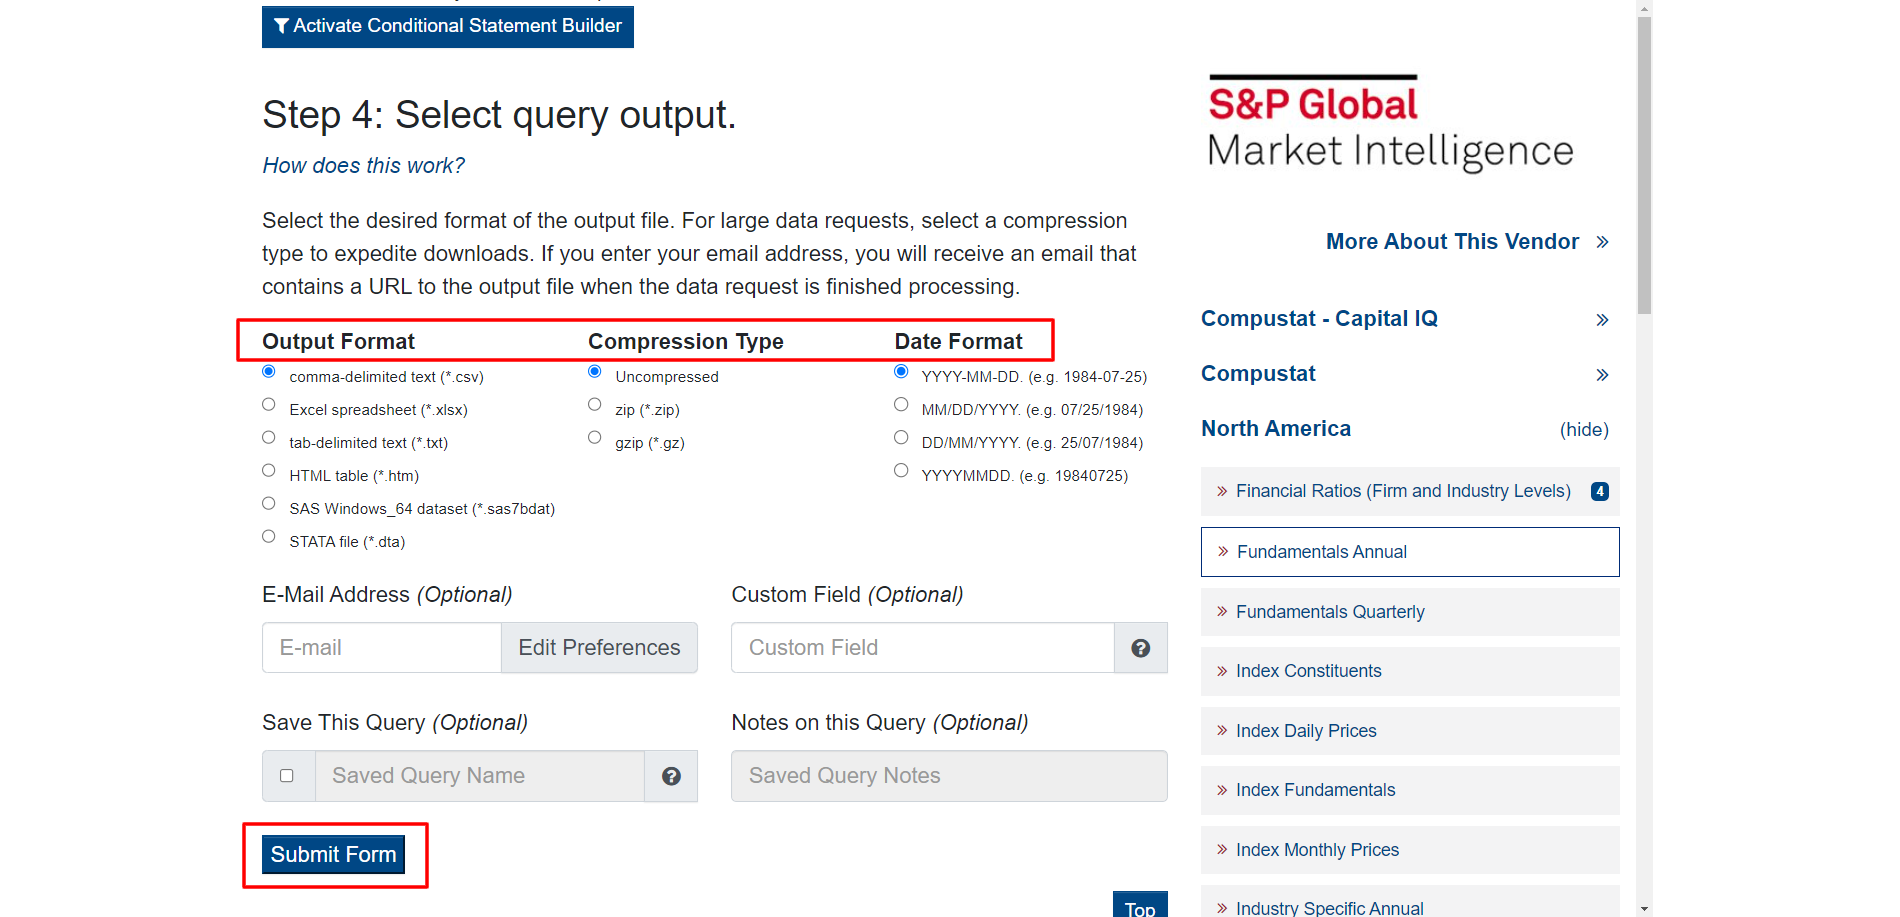Click the scrollbar down arrow
This screenshot has height=917, width=1900.
click(x=1644, y=909)
